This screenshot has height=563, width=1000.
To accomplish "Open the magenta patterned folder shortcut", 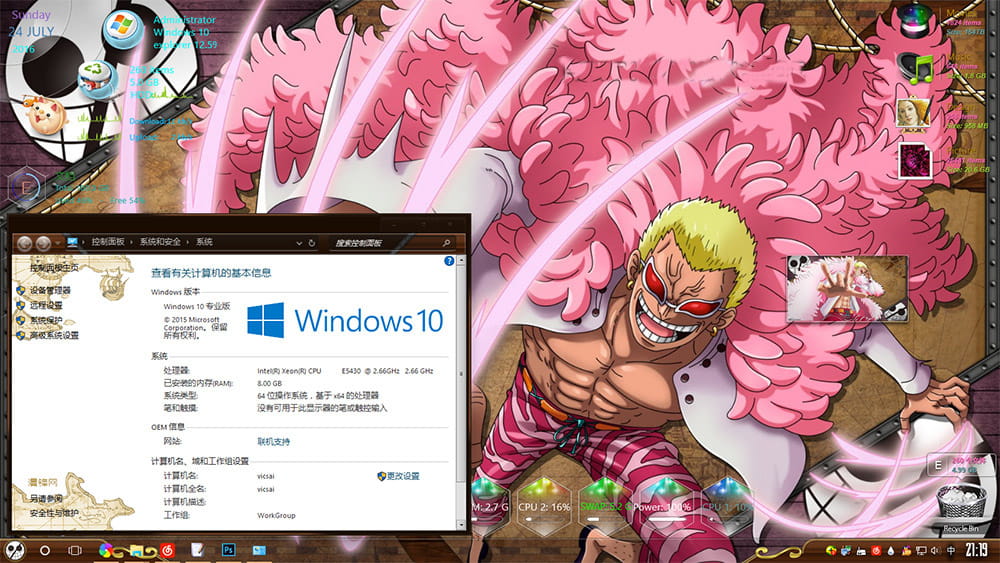I will (x=915, y=159).
